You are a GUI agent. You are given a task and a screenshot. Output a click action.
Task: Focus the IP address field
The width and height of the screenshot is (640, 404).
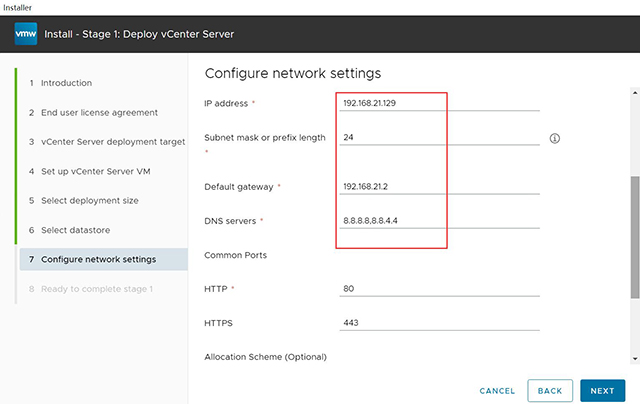pyautogui.click(x=439, y=103)
